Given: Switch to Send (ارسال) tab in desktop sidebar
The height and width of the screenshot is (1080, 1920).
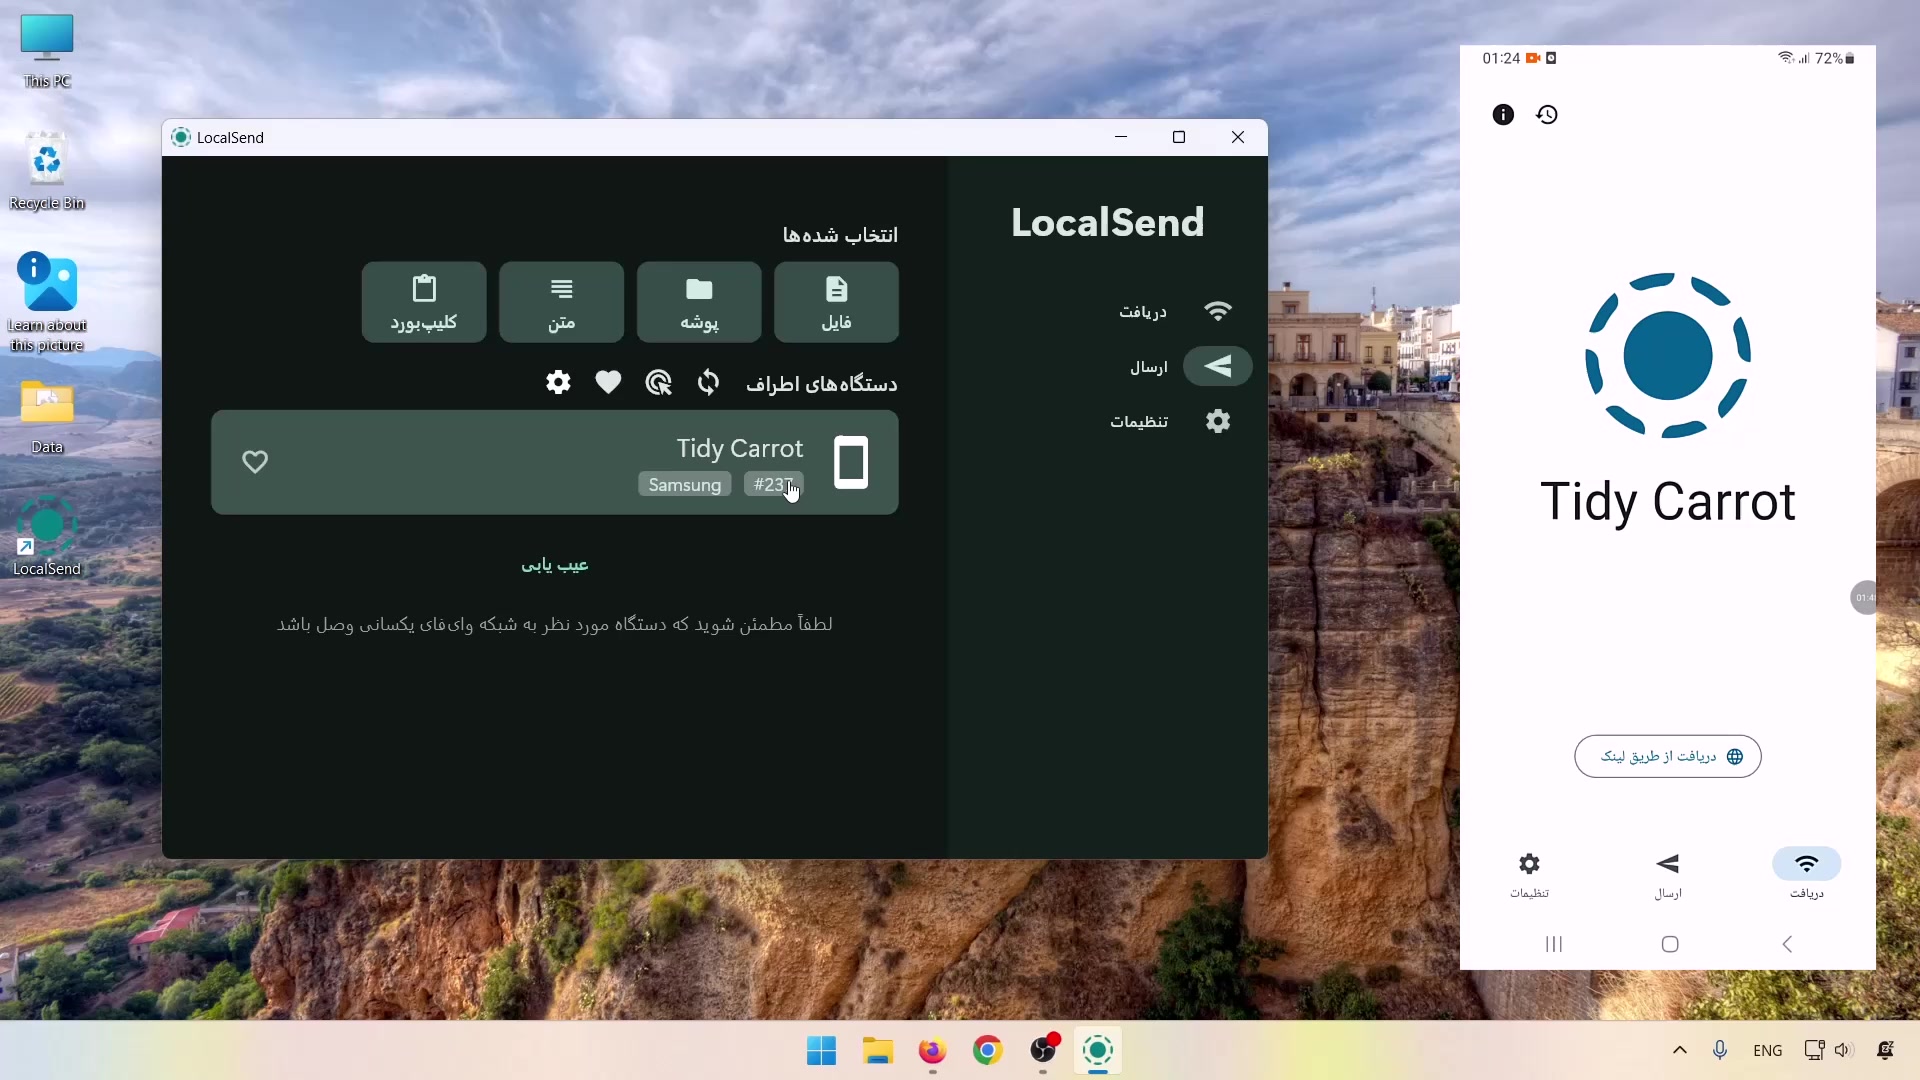Looking at the screenshot, I should tap(1190, 366).
